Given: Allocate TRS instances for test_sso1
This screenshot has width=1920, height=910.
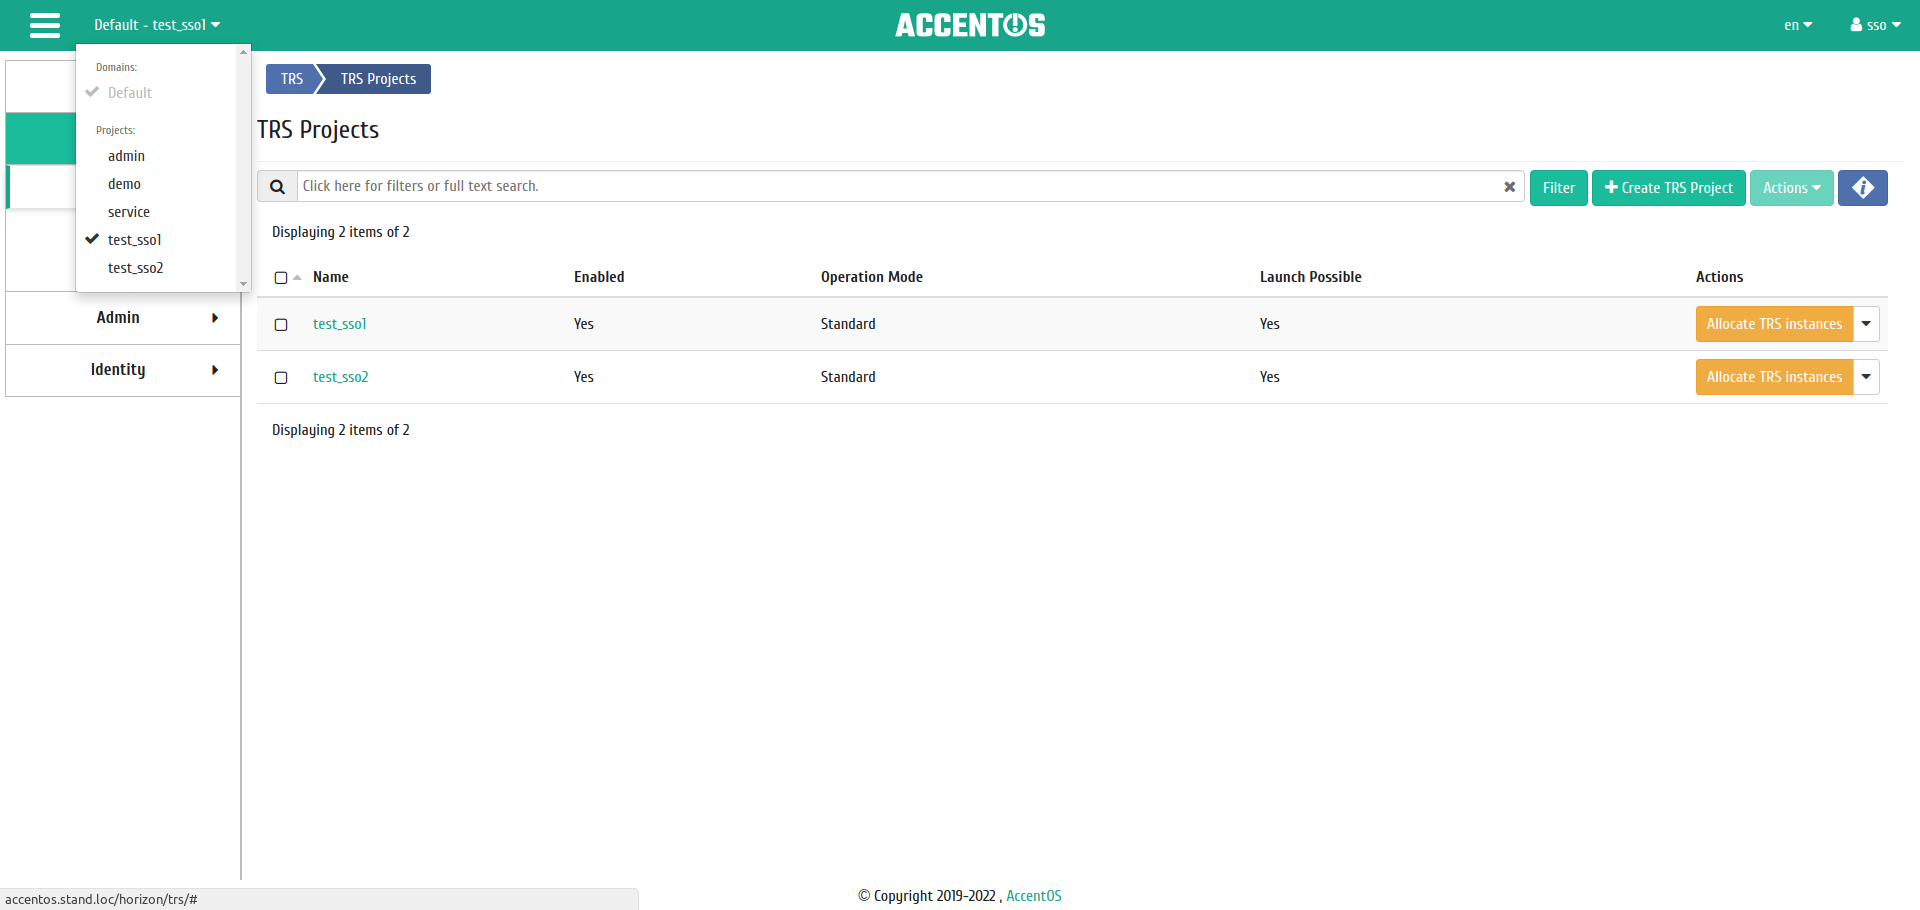Looking at the screenshot, I should click(1774, 324).
